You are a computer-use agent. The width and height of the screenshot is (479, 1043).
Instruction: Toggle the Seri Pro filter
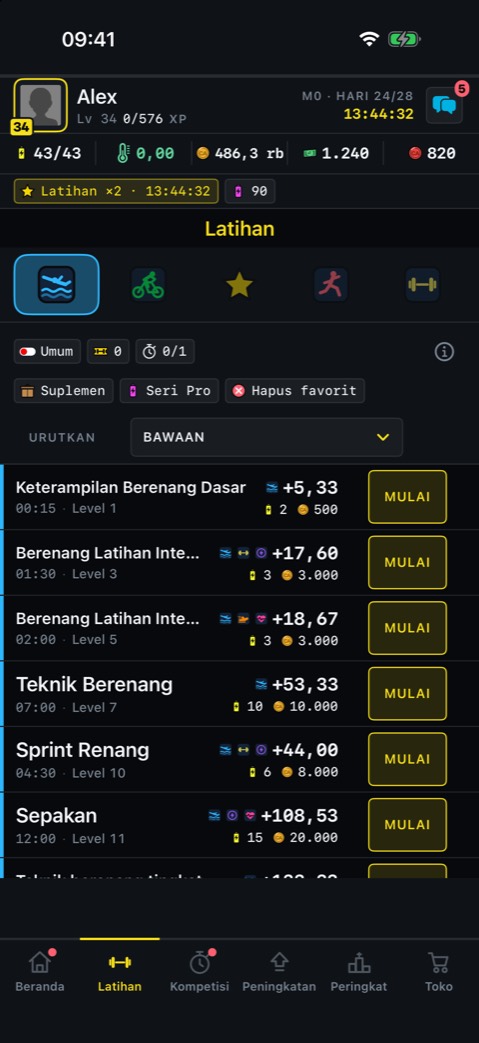tap(169, 390)
